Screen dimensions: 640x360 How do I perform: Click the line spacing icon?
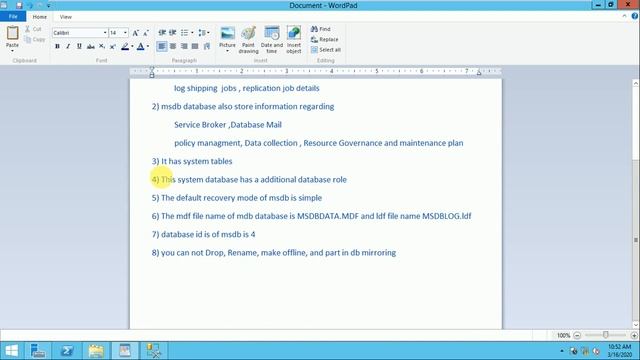pyautogui.click(x=202, y=33)
